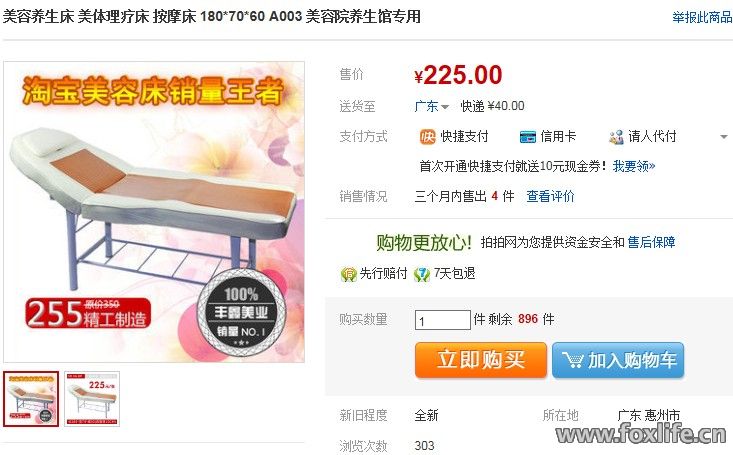Click the 快捷支付 payment icon

(427, 137)
